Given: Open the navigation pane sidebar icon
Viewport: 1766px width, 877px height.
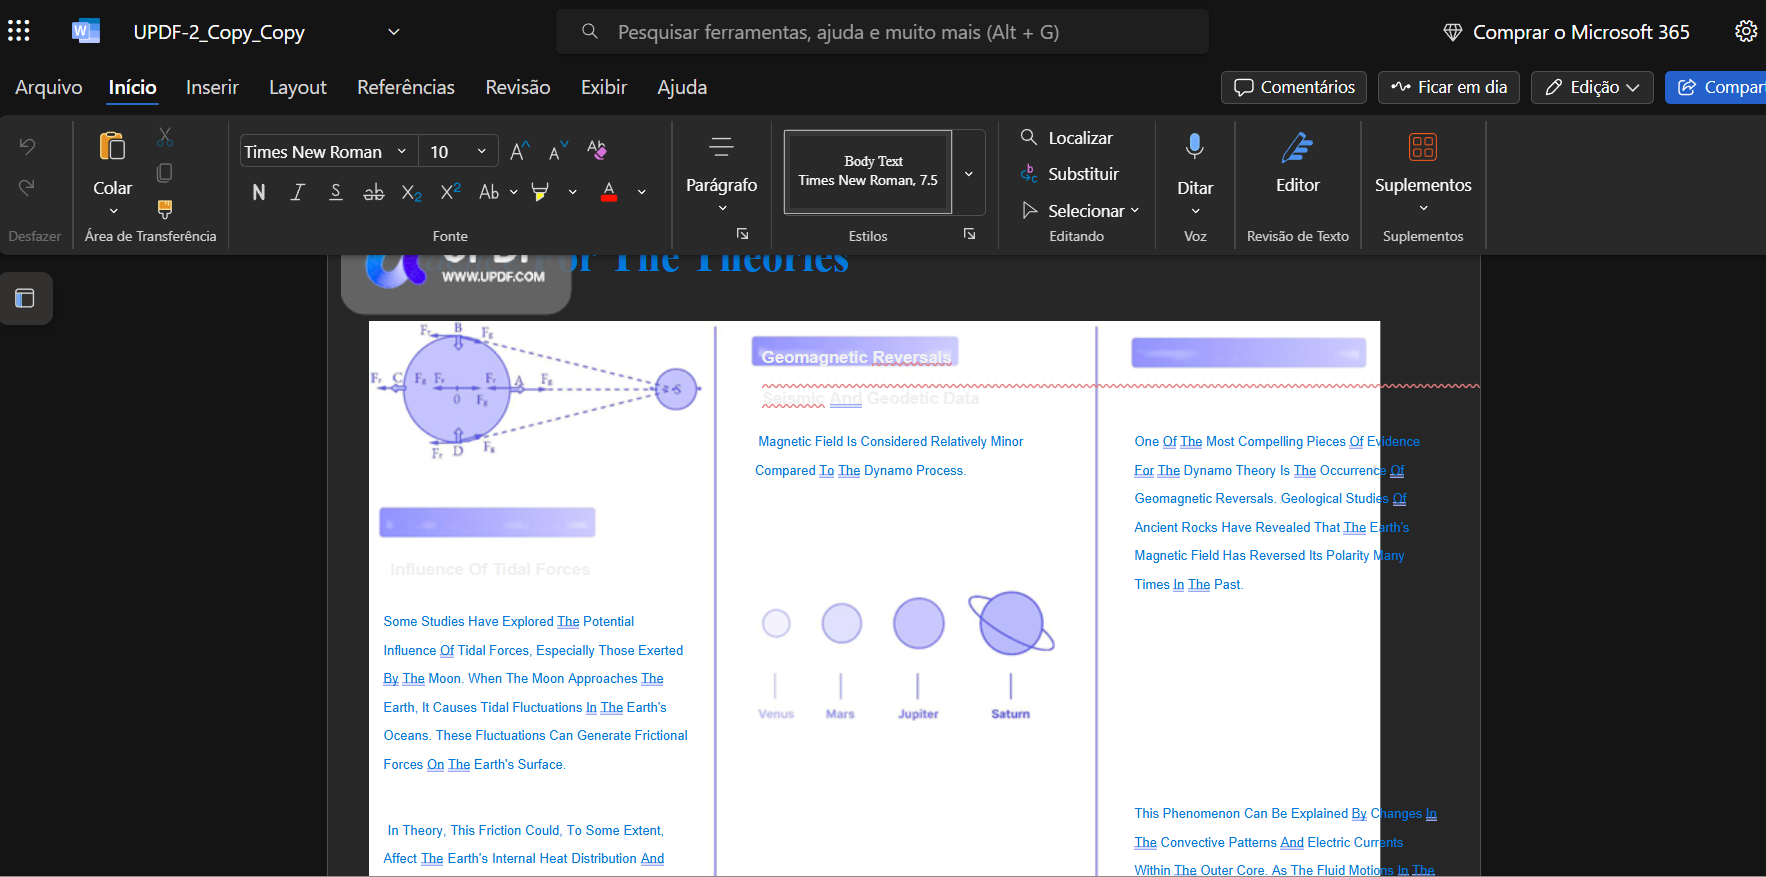Looking at the screenshot, I should tap(25, 298).
